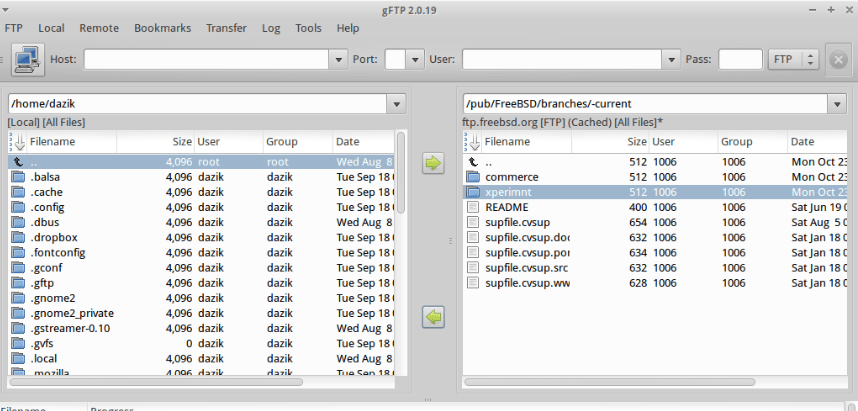
Task: Click the local pane sort arrow icon
Action: 18,142
